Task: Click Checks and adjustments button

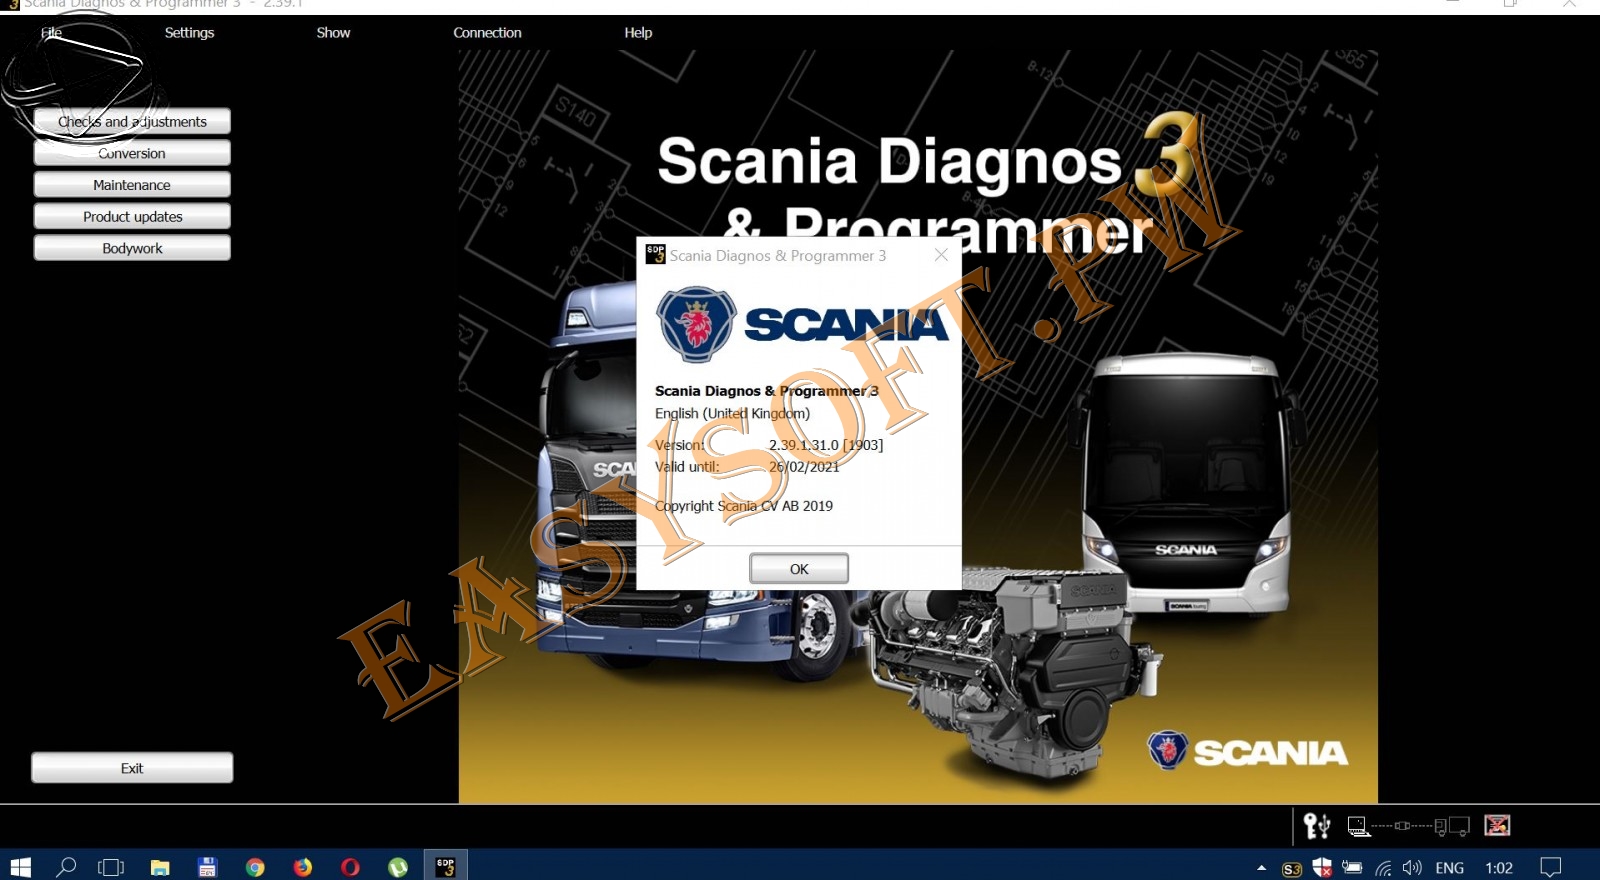Action: 132,122
